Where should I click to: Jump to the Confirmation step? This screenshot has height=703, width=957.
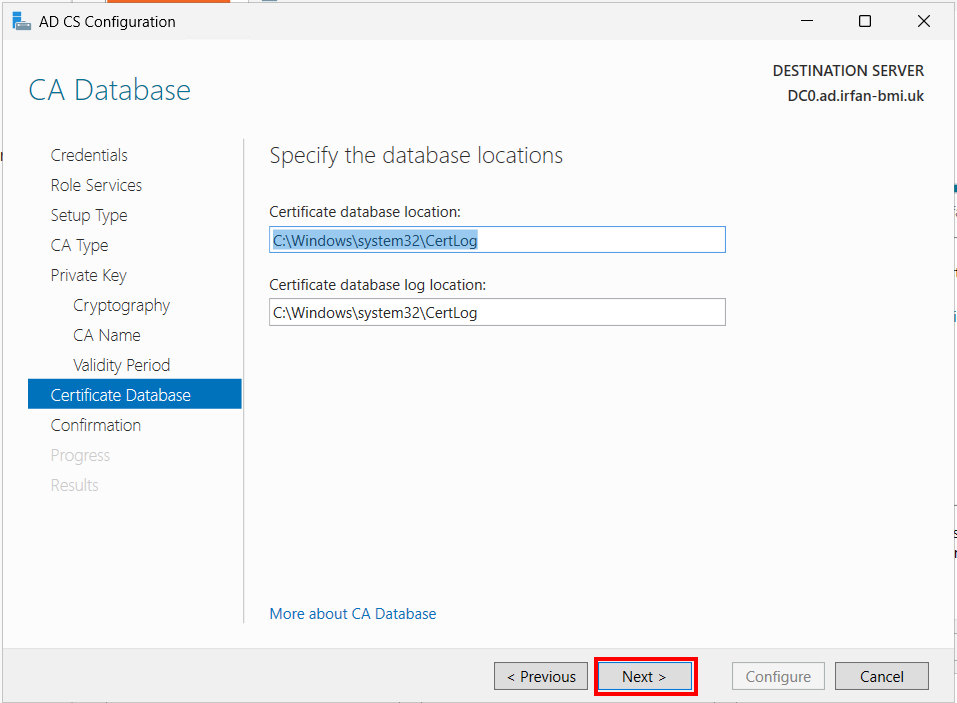96,425
